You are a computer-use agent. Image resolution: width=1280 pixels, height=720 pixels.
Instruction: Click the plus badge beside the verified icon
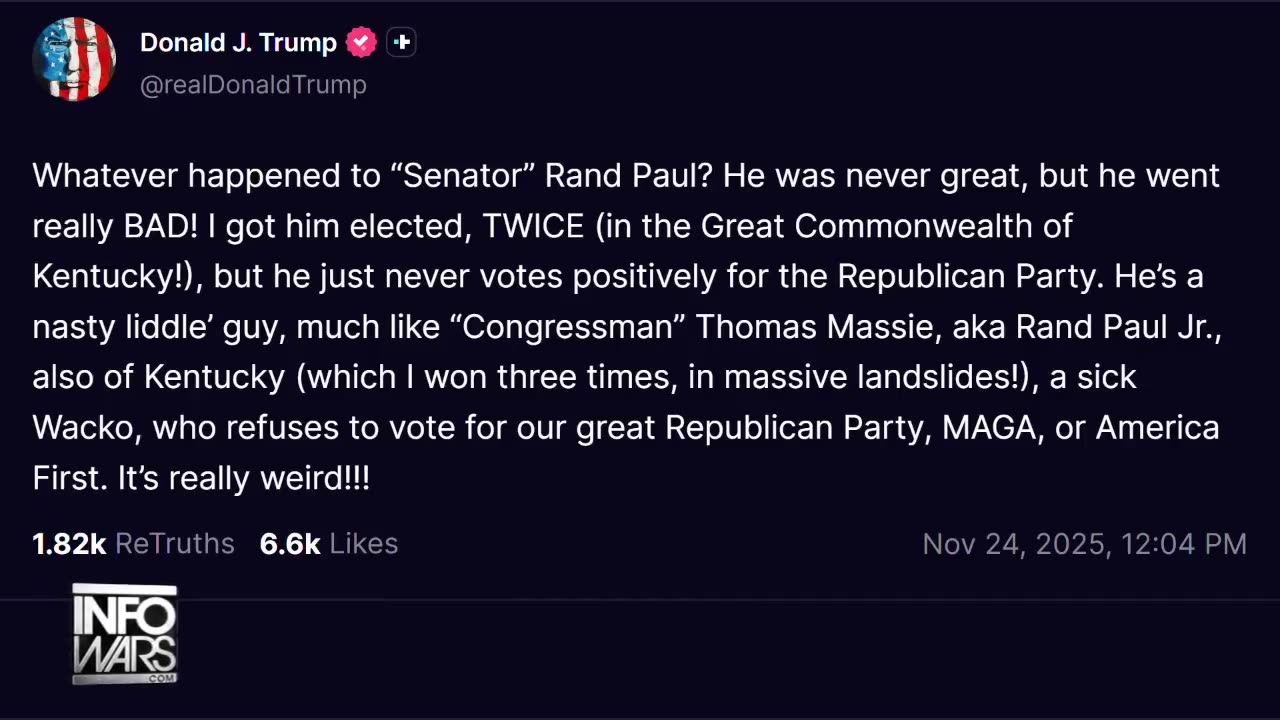(401, 43)
